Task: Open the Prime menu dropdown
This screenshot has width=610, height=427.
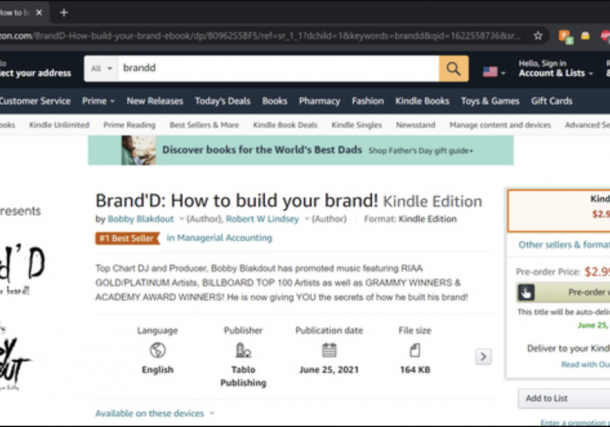Action: [98, 101]
